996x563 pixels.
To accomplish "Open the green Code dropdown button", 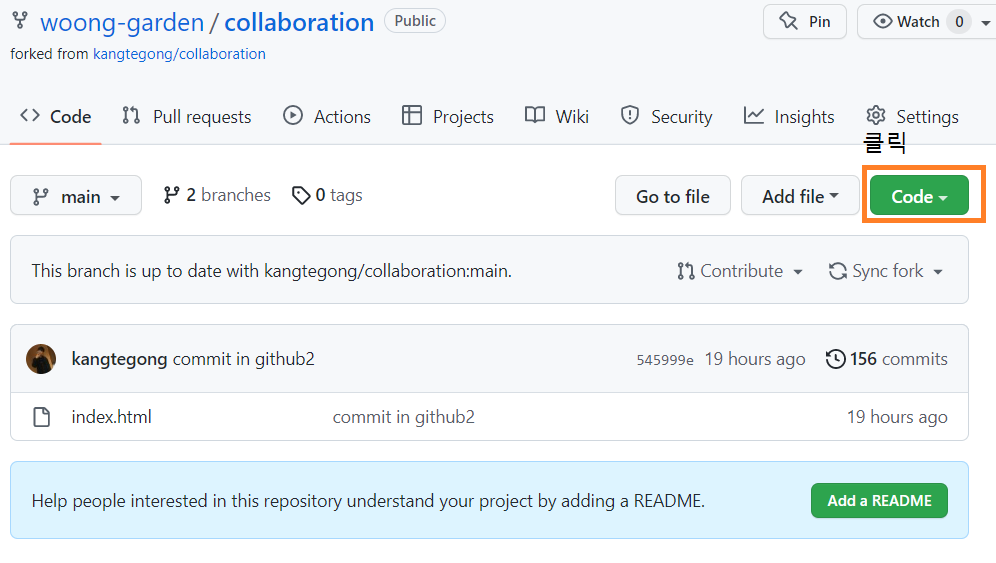I will coord(919,196).
